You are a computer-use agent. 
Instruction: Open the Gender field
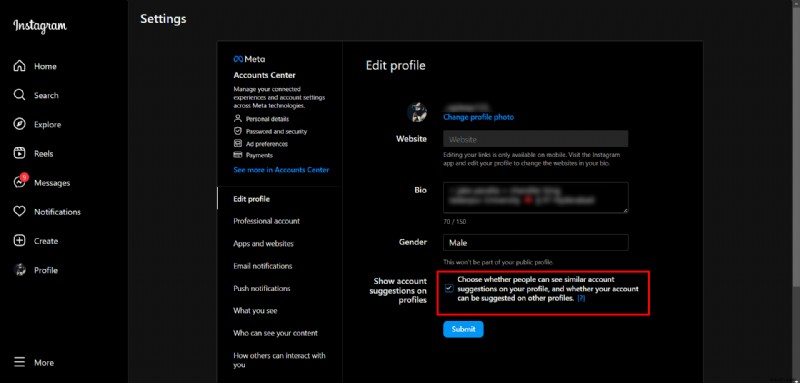(536, 243)
